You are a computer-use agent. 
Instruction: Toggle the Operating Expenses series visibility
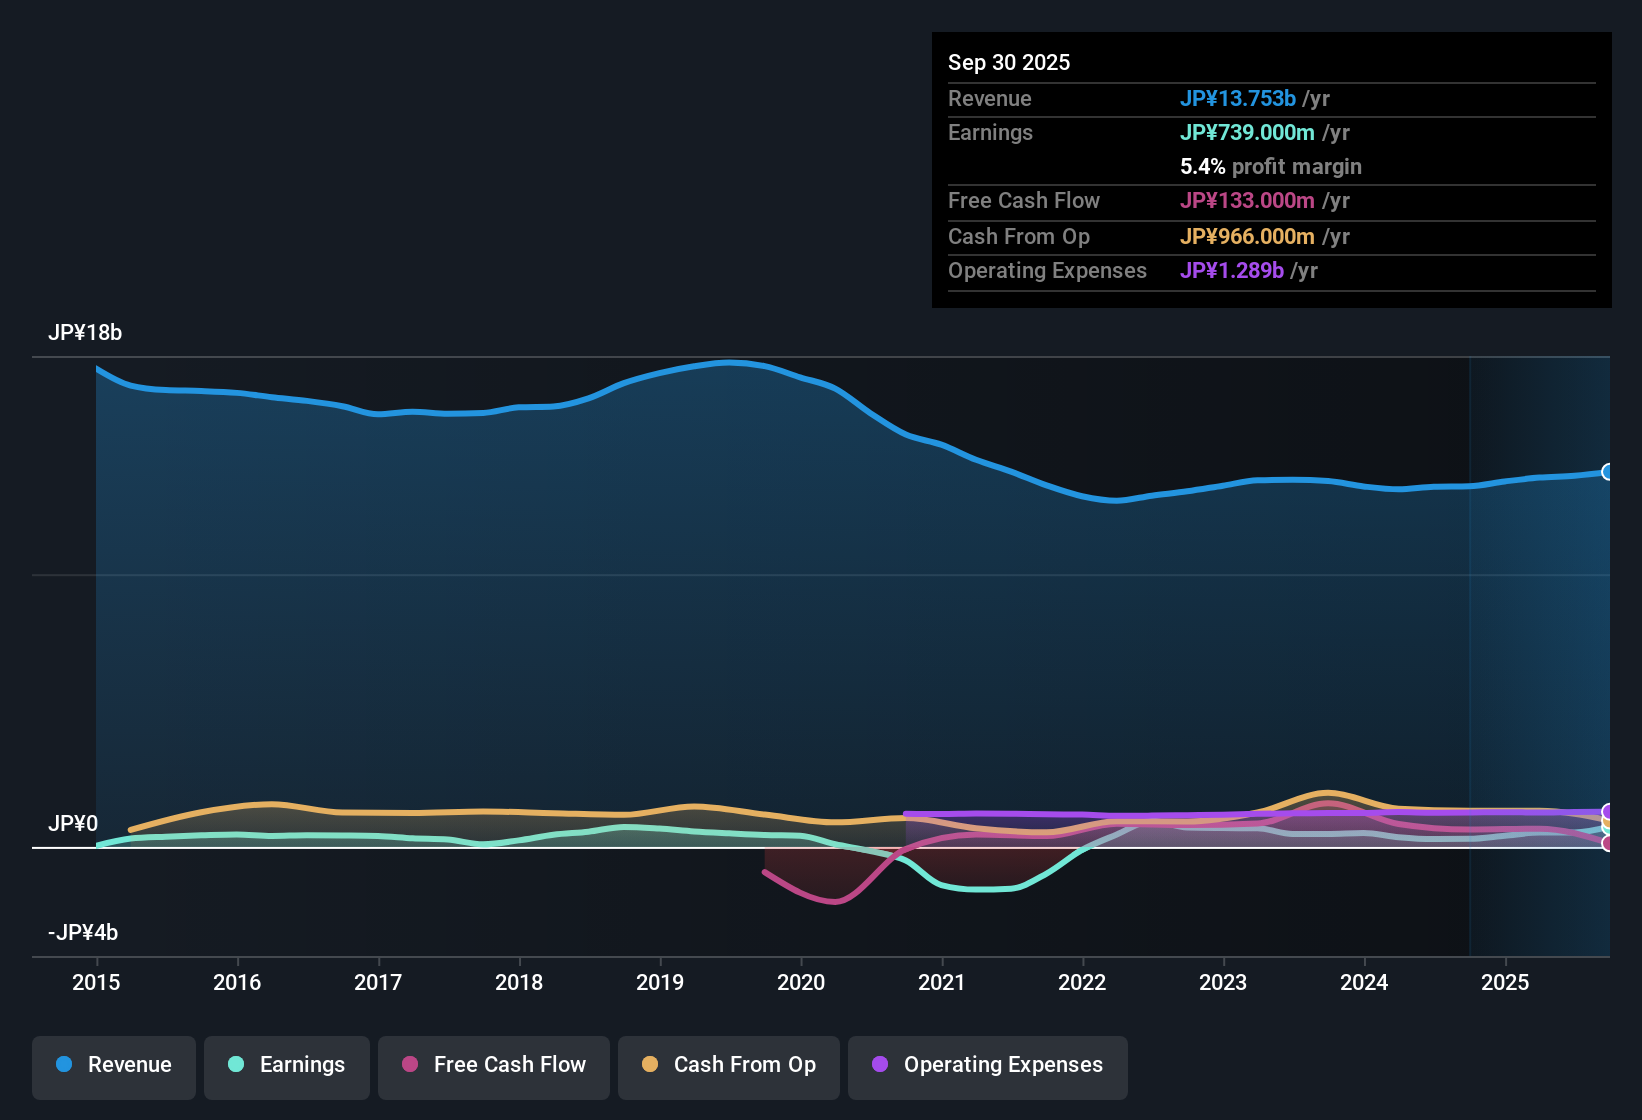(987, 1065)
